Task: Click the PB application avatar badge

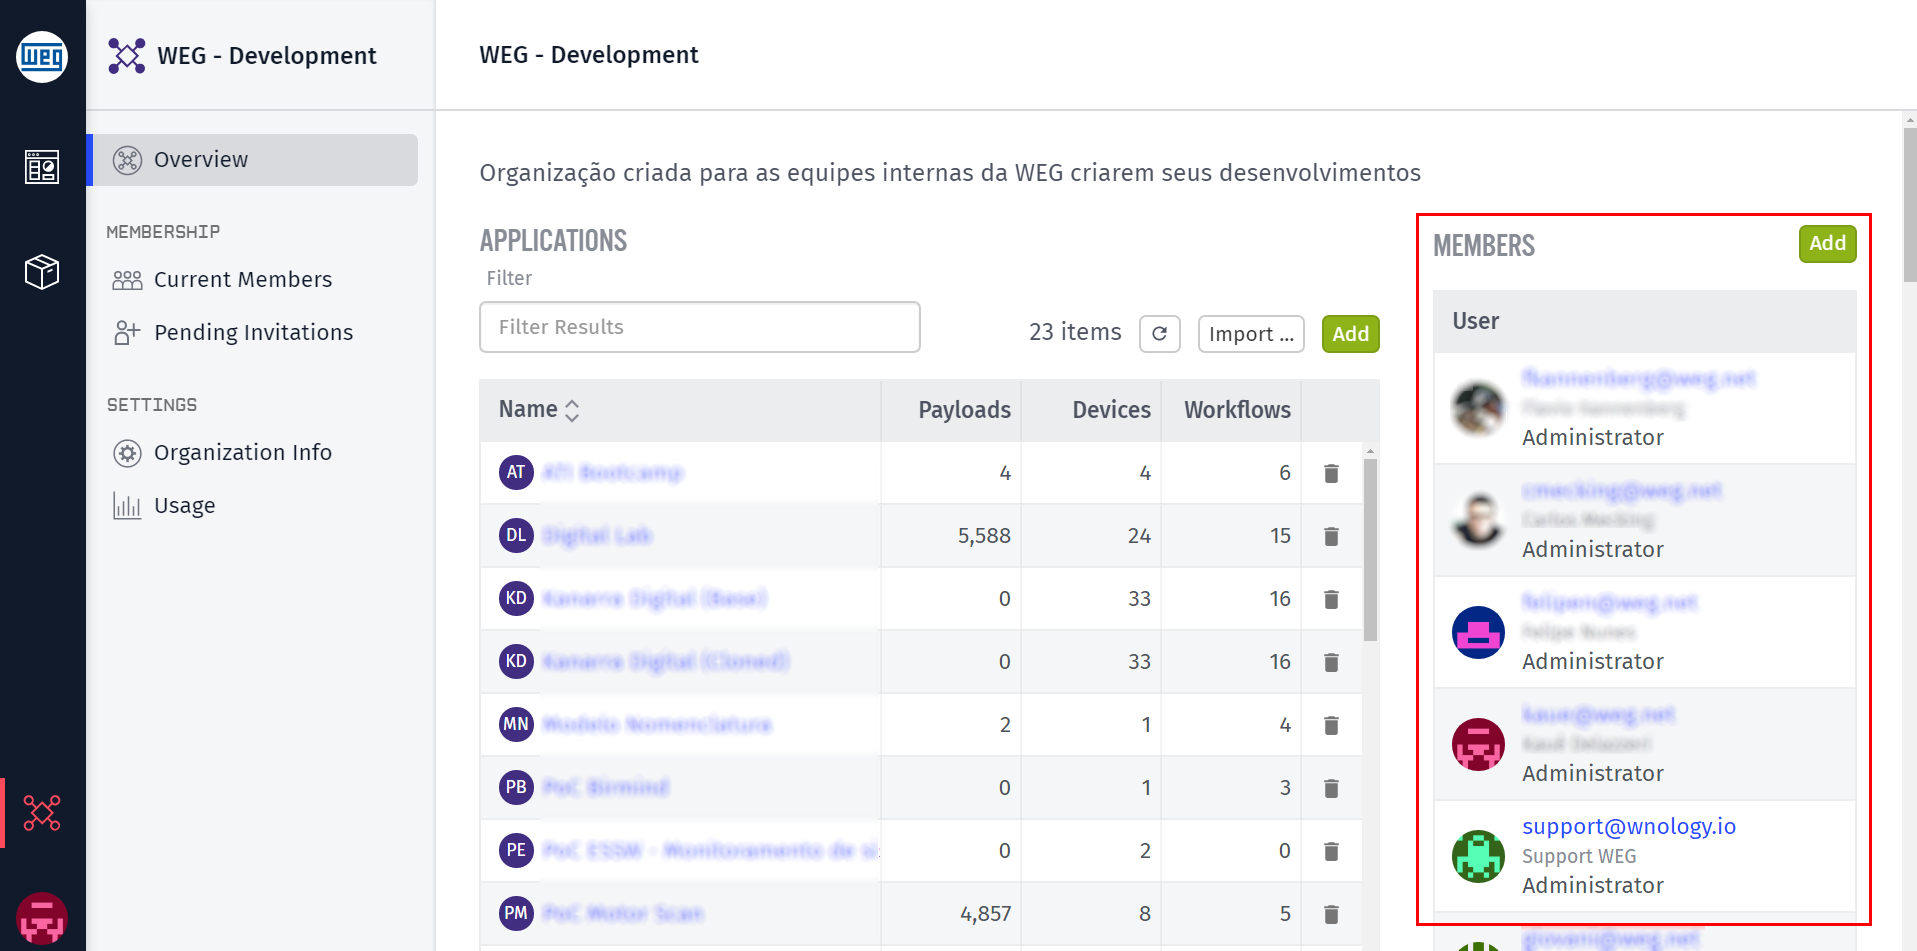Action: [x=516, y=787]
